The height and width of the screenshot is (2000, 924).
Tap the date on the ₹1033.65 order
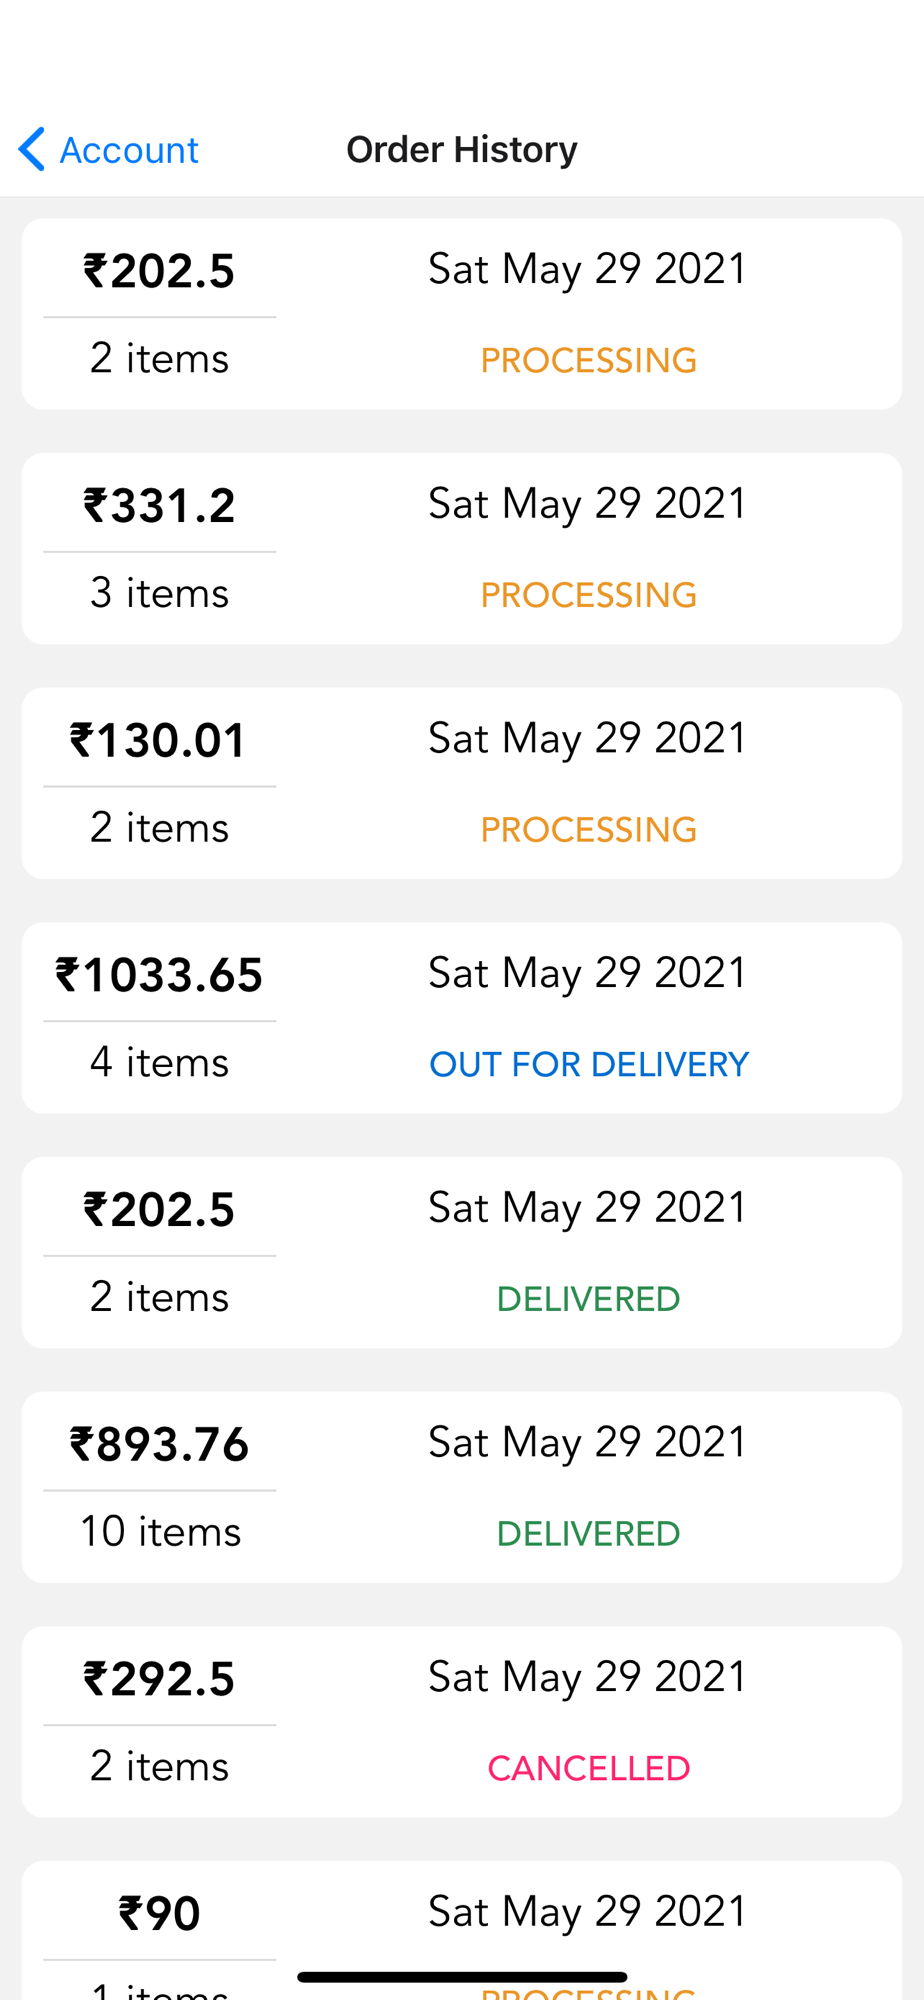tap(587, 973)
